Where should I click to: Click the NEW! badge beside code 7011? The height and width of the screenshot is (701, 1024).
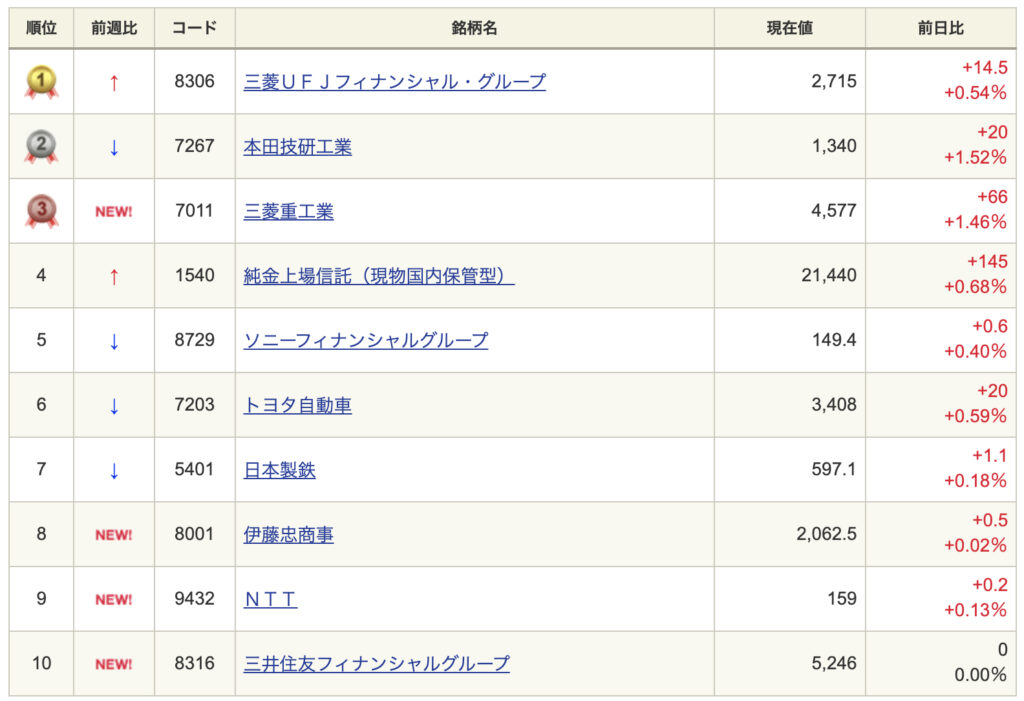click(x=114, y=212)
